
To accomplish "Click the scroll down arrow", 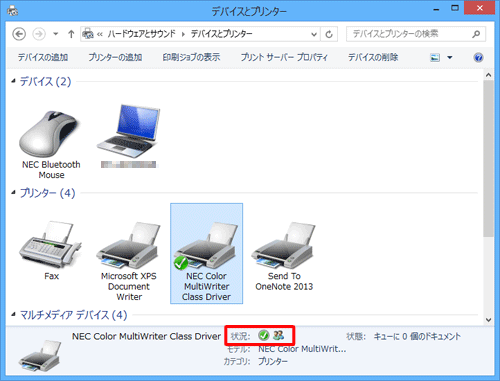I will coord(488,320).
